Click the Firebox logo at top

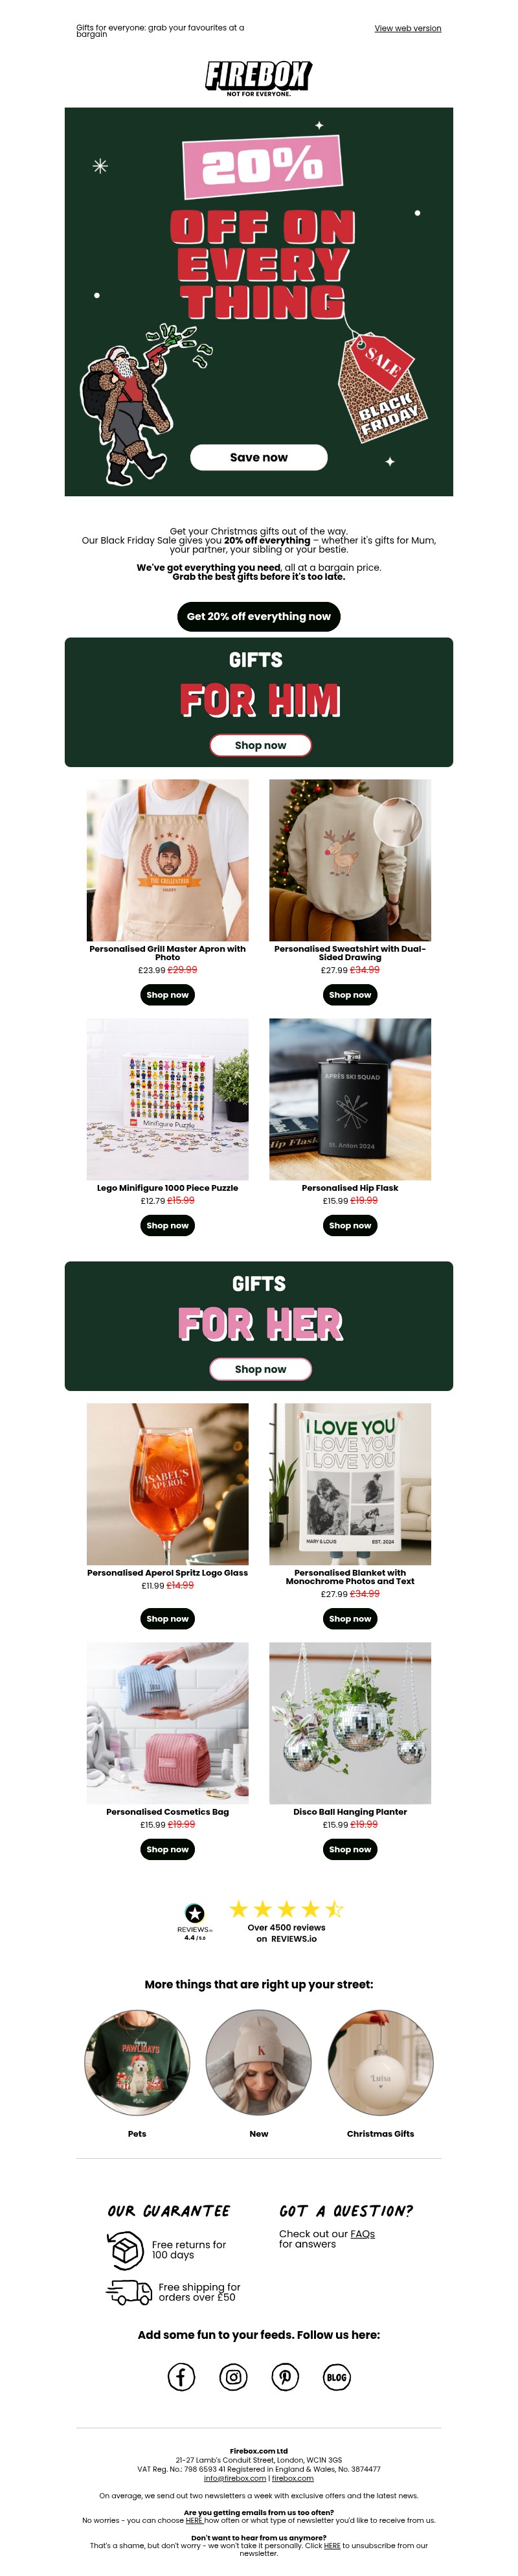(x=259, y=77)
